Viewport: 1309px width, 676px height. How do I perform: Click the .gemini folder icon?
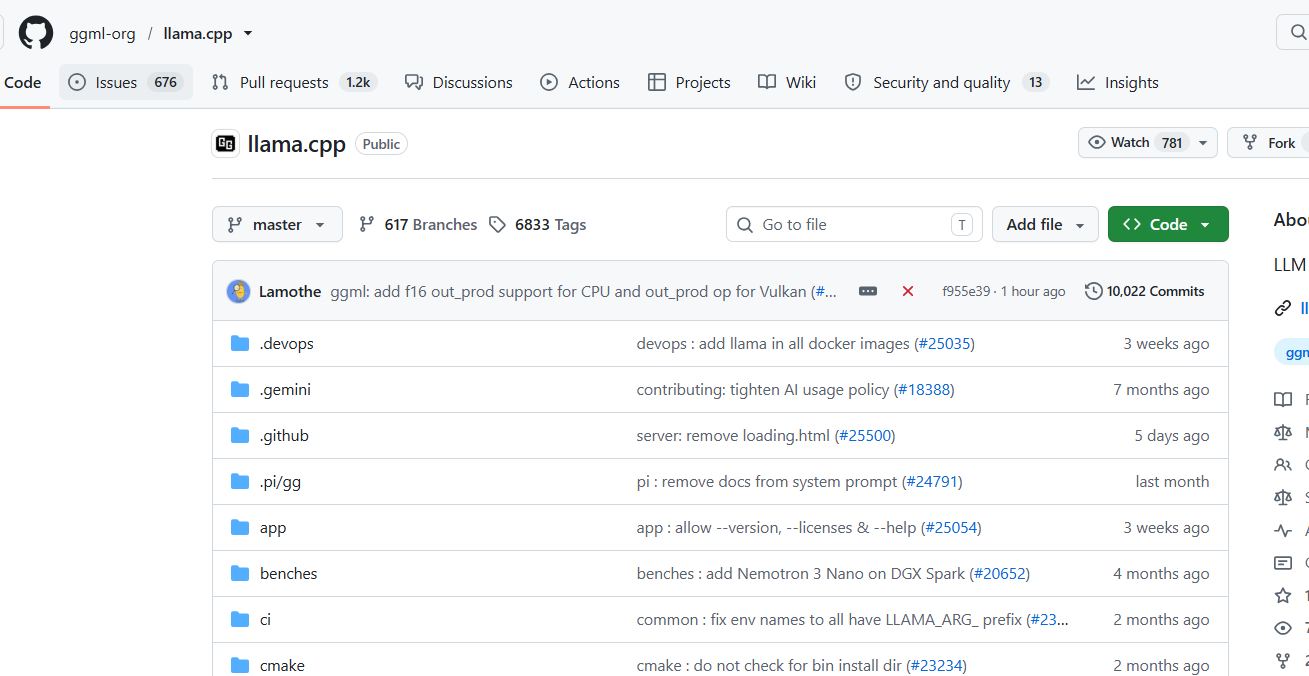coord(240,389)
